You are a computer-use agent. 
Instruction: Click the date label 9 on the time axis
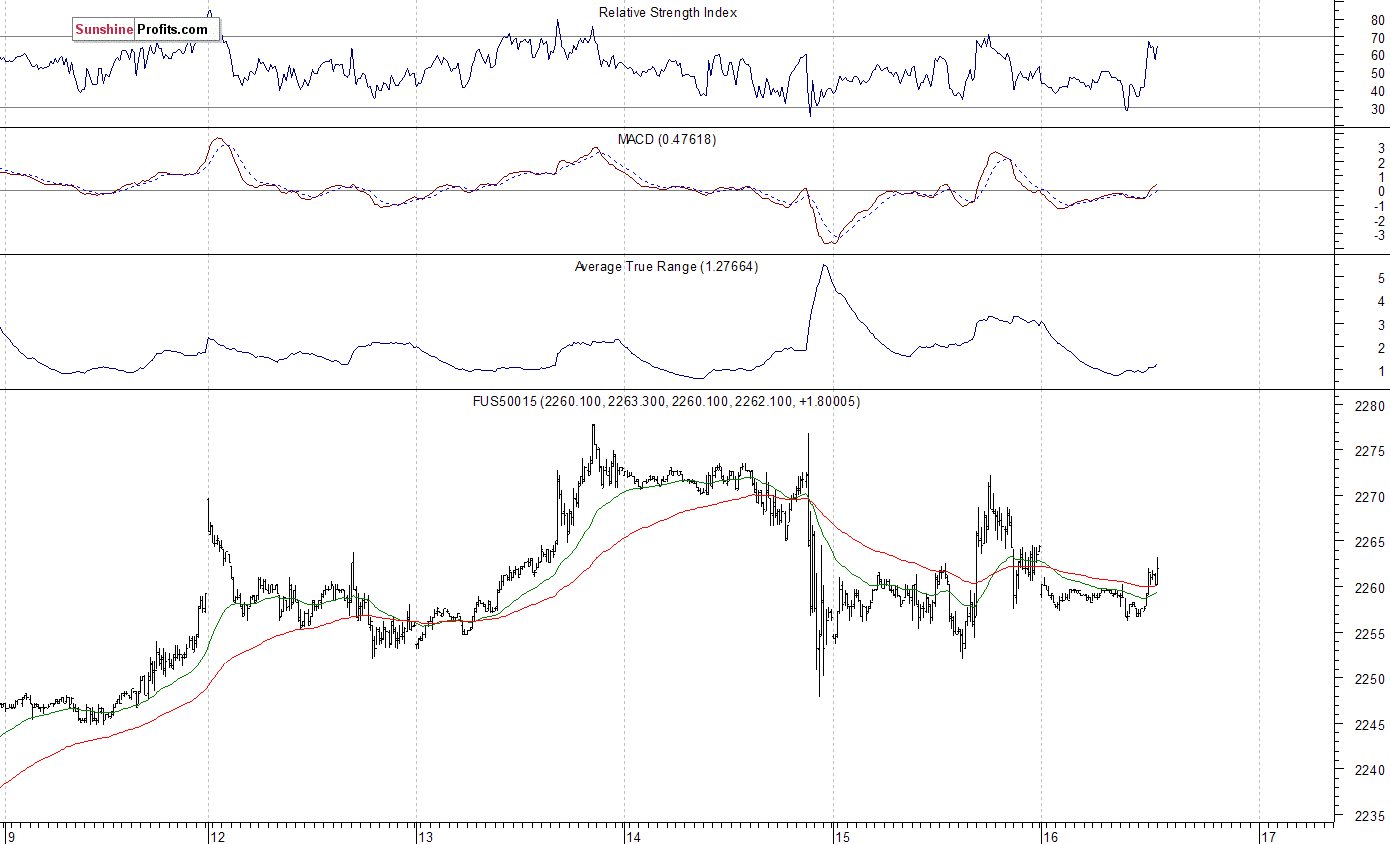tap(11, 836)
